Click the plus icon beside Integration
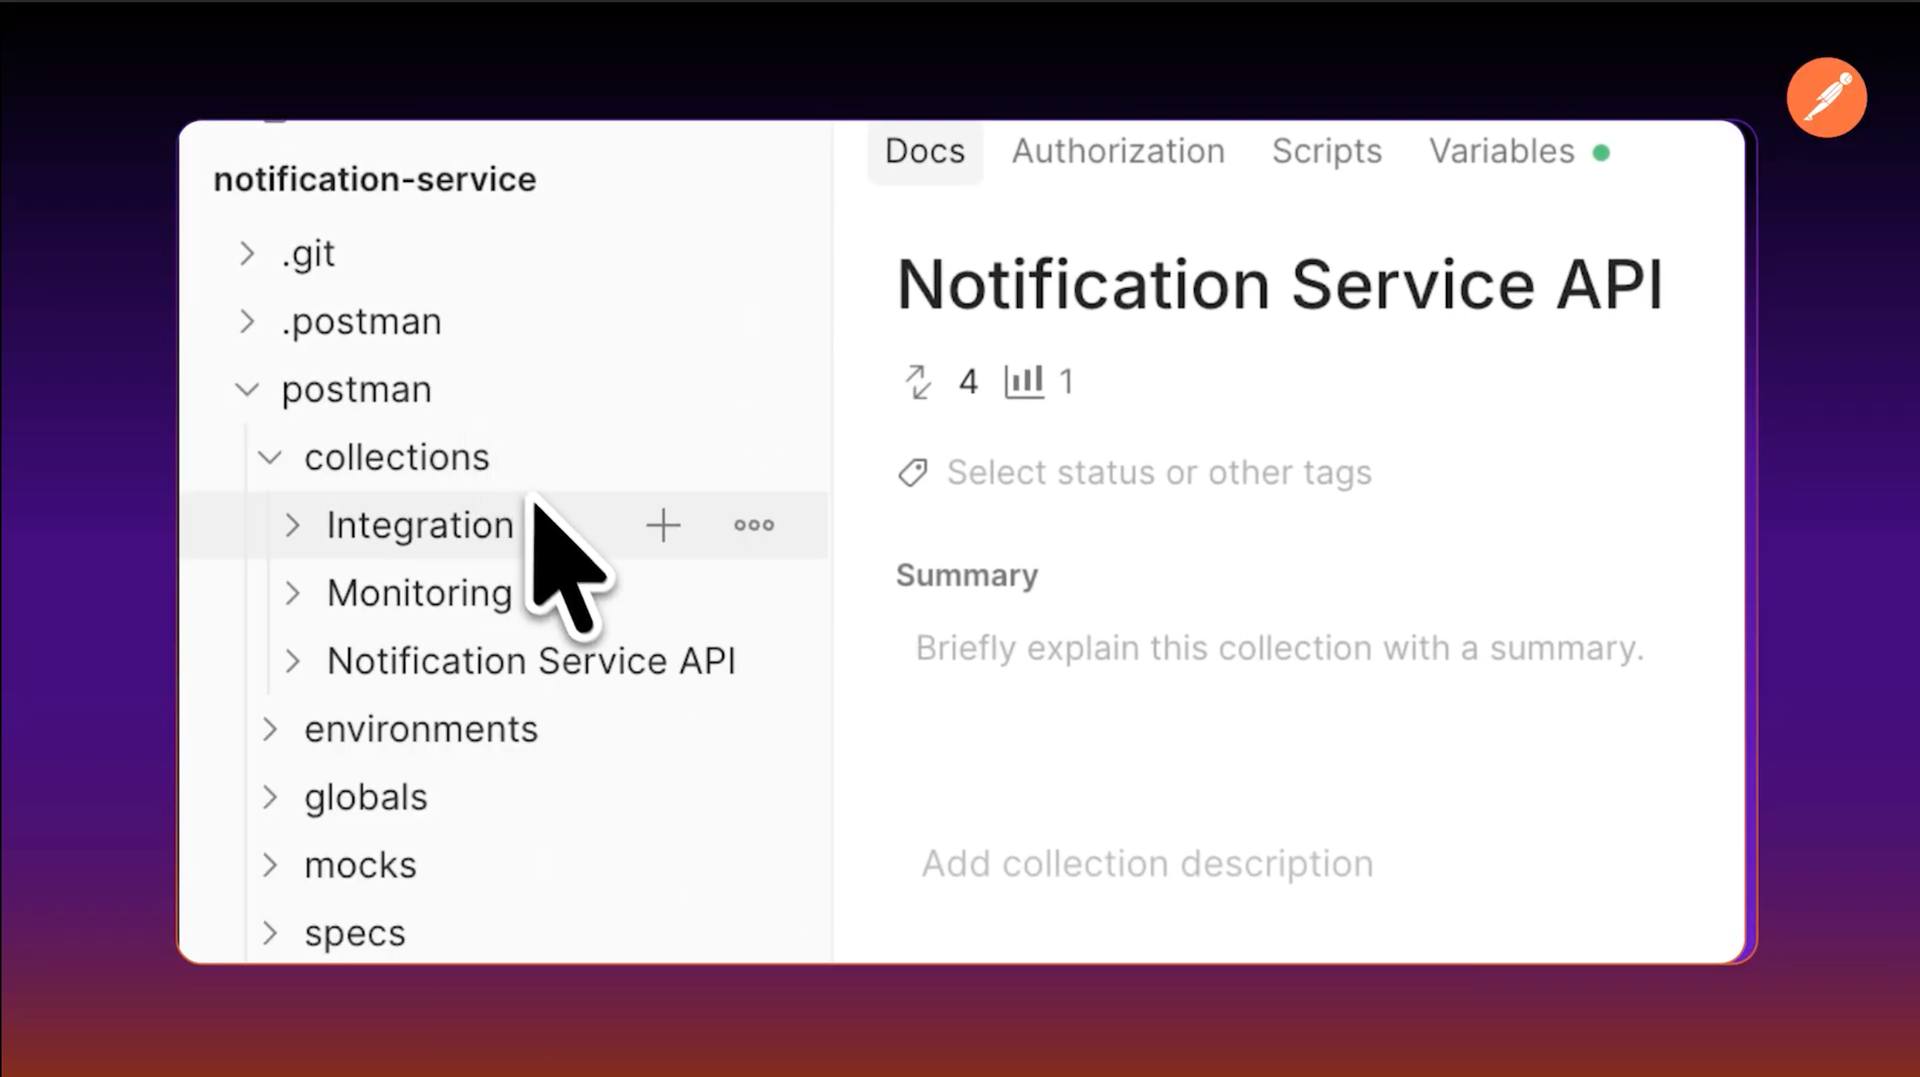1920x1077 pixels. click(663, 525)
